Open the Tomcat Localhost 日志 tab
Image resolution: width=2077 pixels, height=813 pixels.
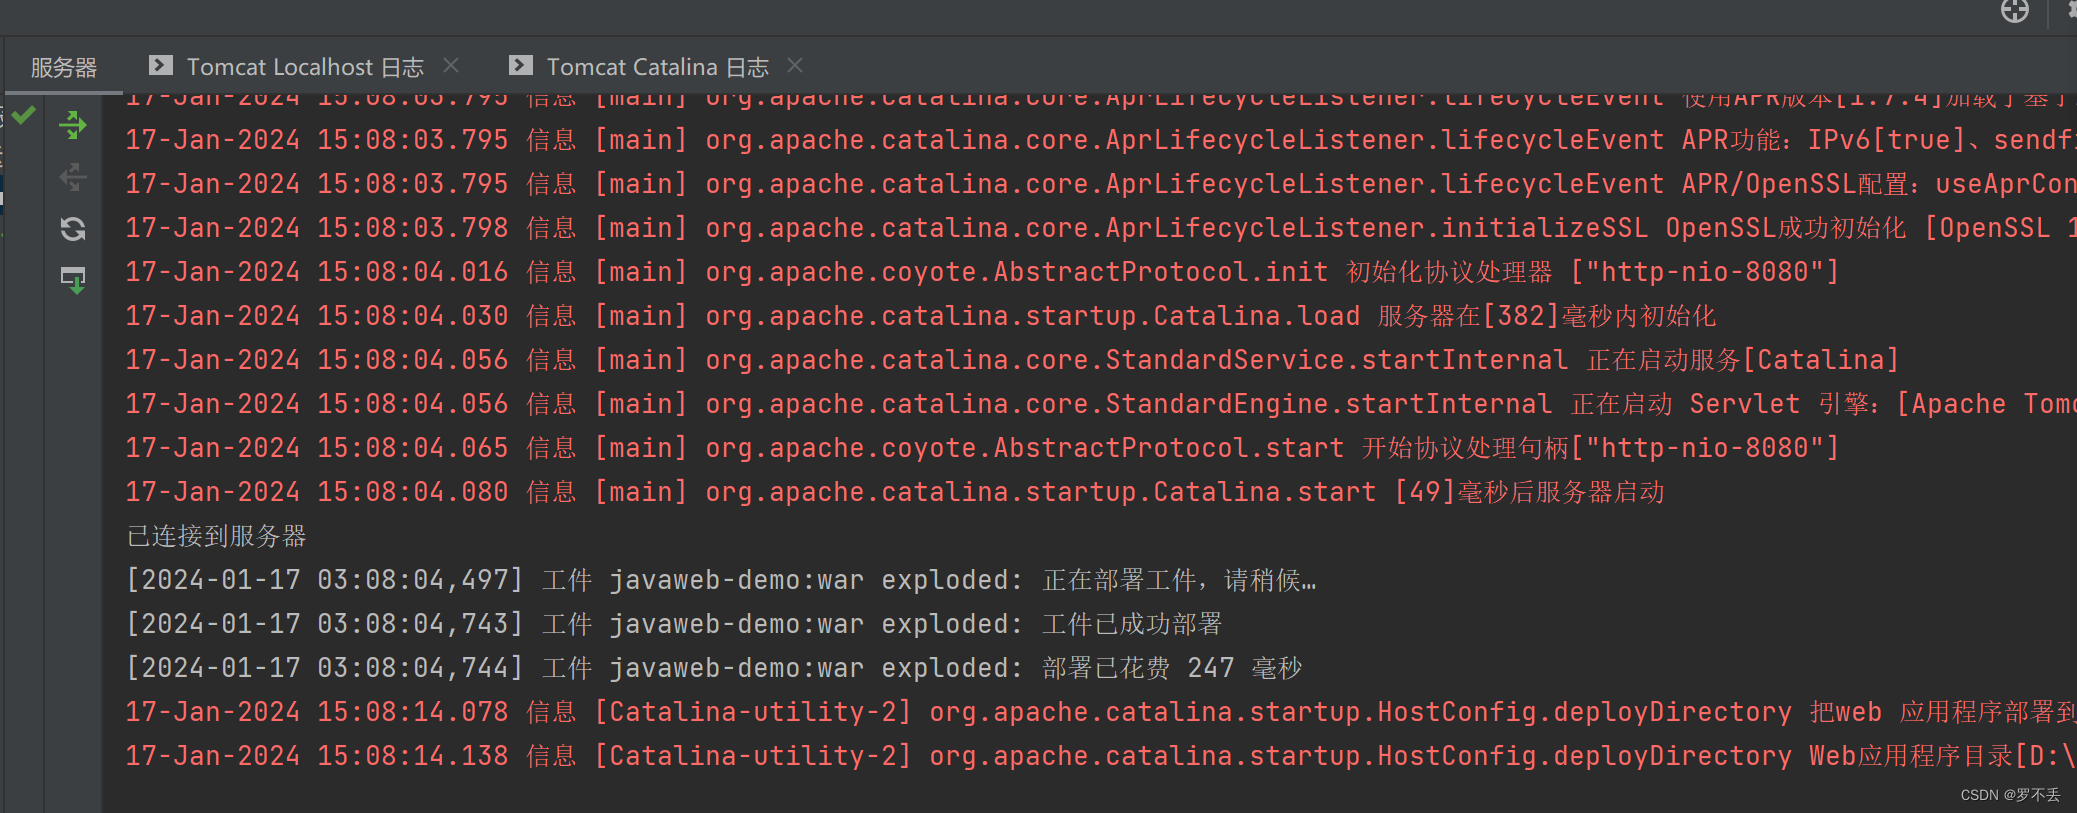point(305,67)
